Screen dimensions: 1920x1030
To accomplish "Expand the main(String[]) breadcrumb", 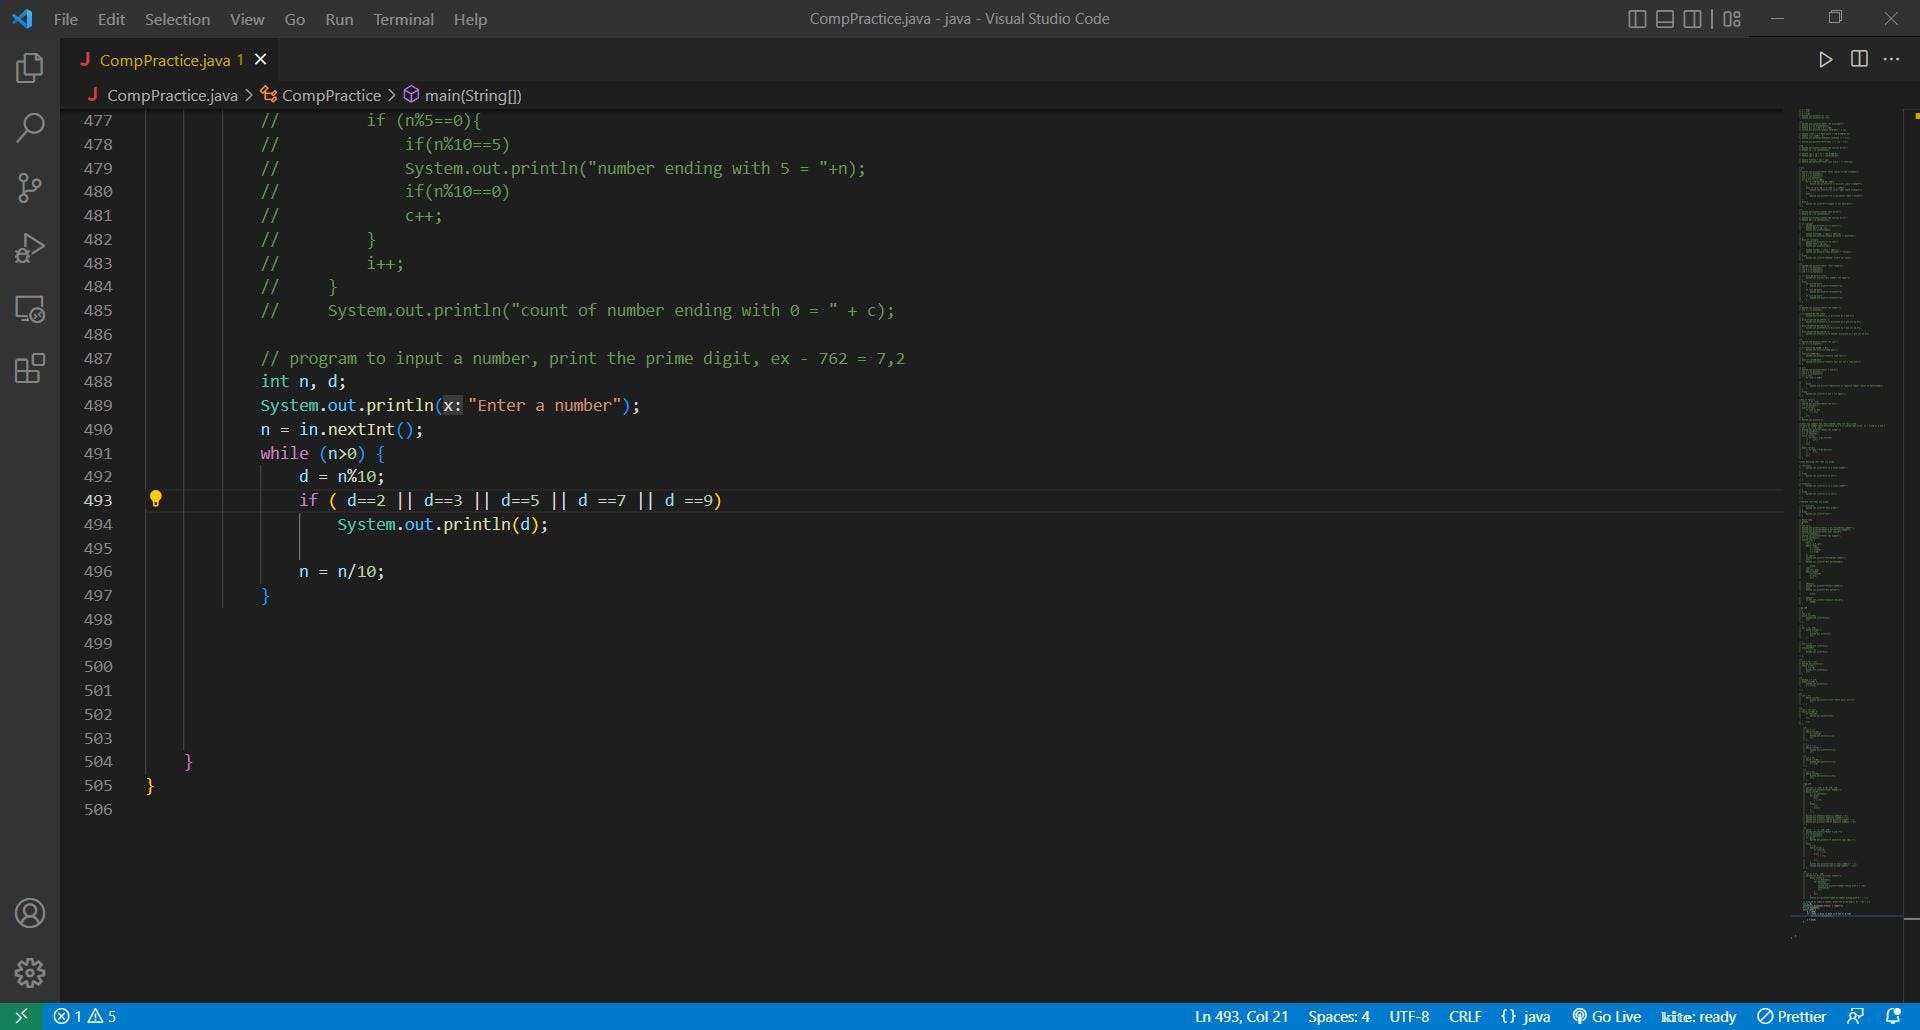I will (x=472, y=95).
